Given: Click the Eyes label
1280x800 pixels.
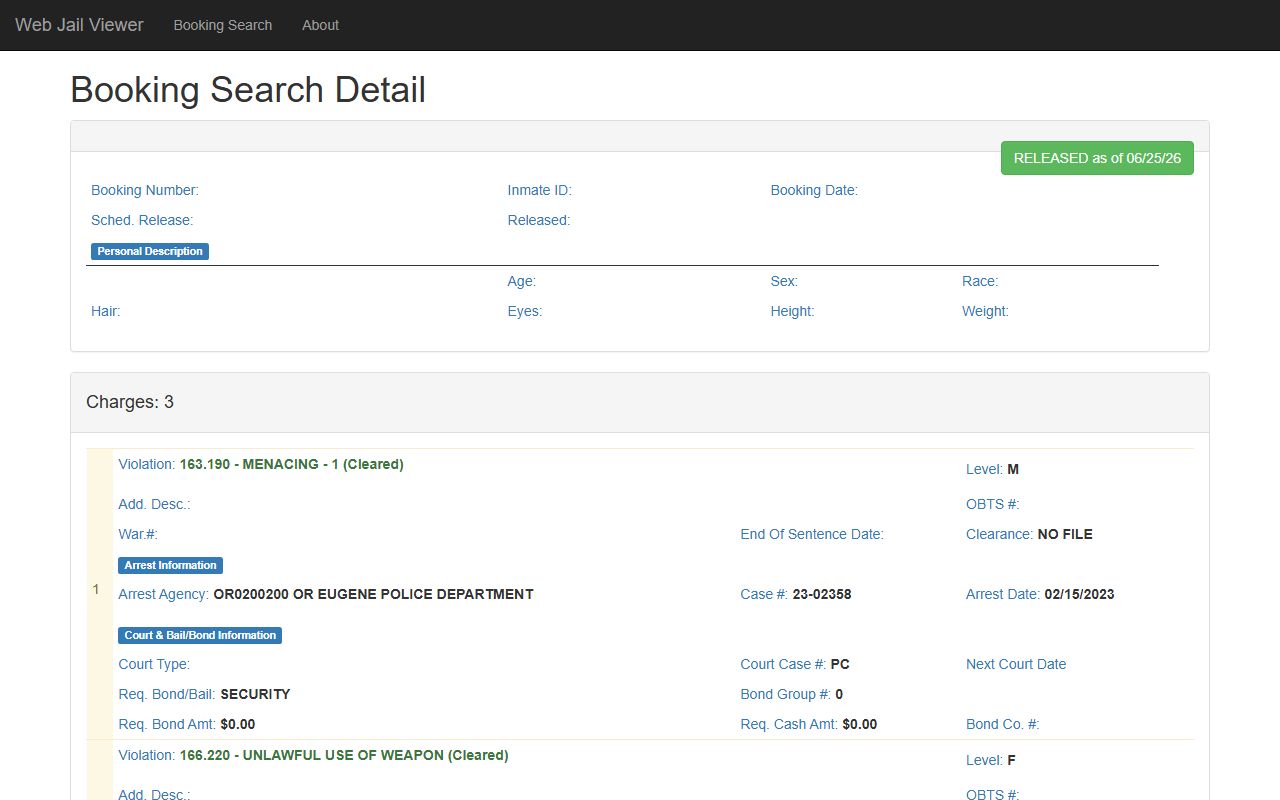Looking at the screenshot, I should (x=525, y=311).
